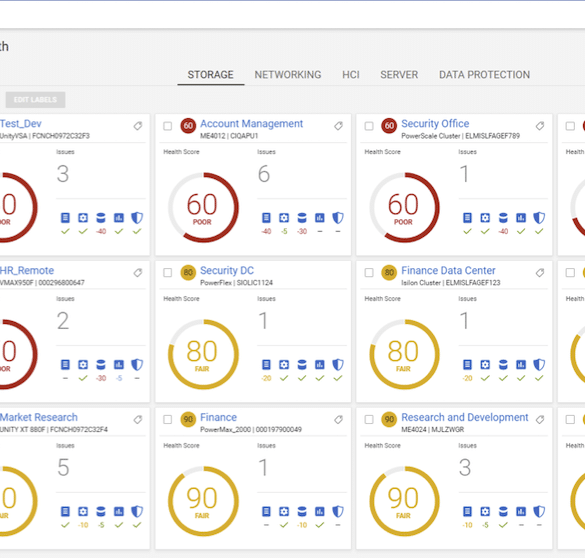Tick the checkbox for Finance PowerMax_2000

coord(168,420)
